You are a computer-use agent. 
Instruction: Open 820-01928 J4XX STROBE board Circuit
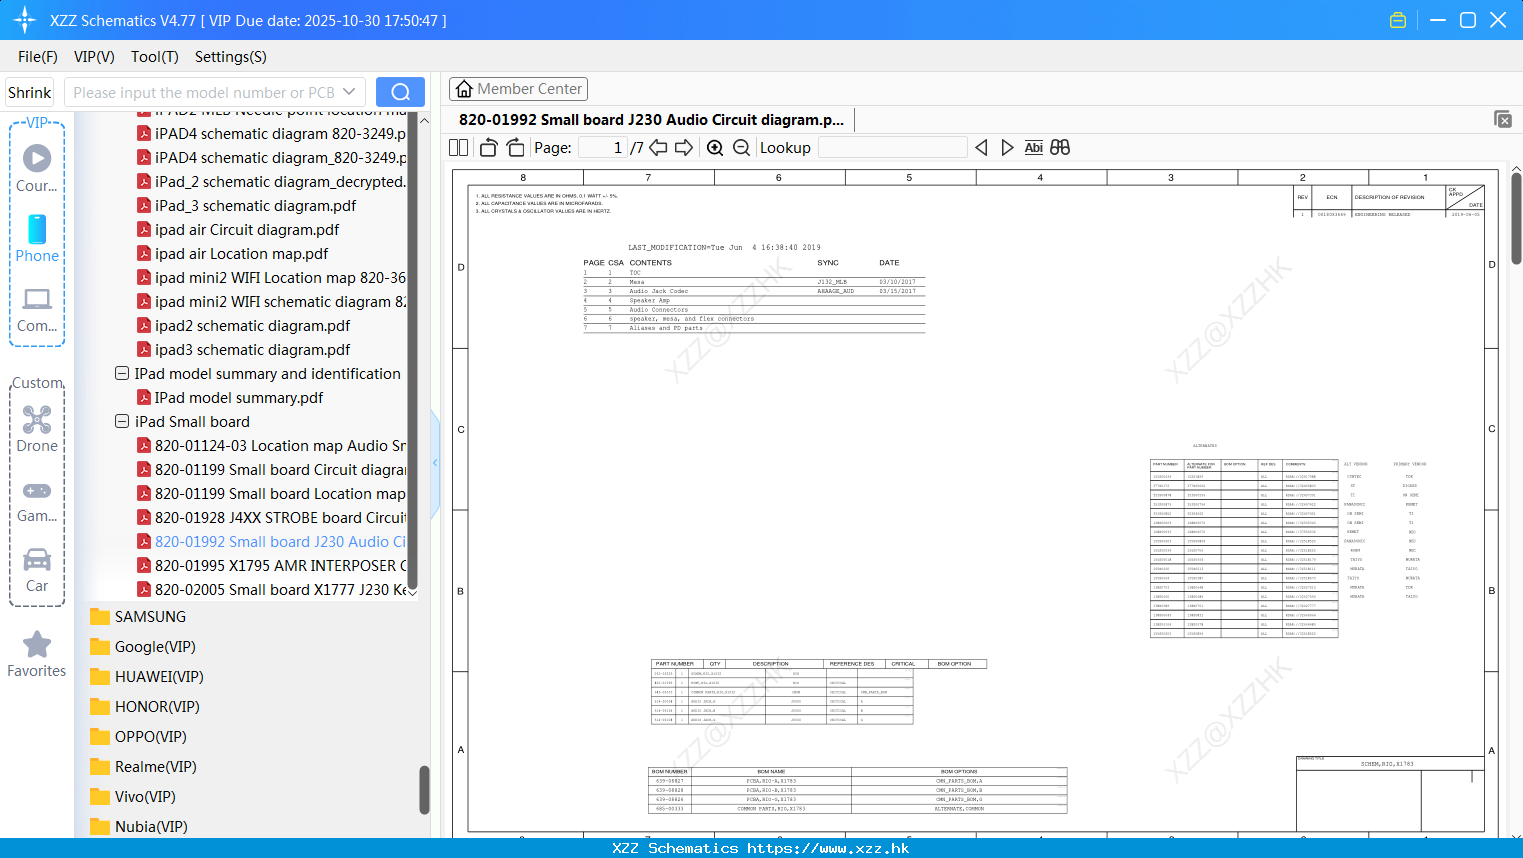[271, 517]
